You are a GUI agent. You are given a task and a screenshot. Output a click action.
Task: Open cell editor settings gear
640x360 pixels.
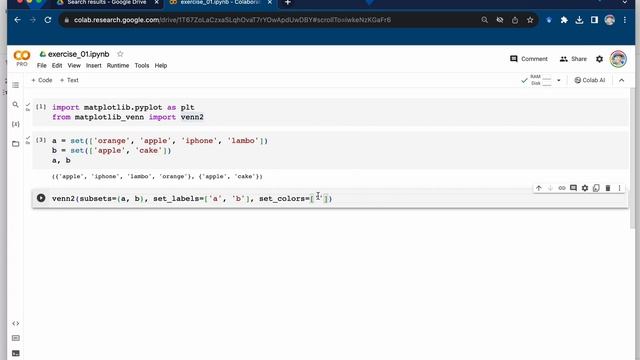click(x=584, y=188)
